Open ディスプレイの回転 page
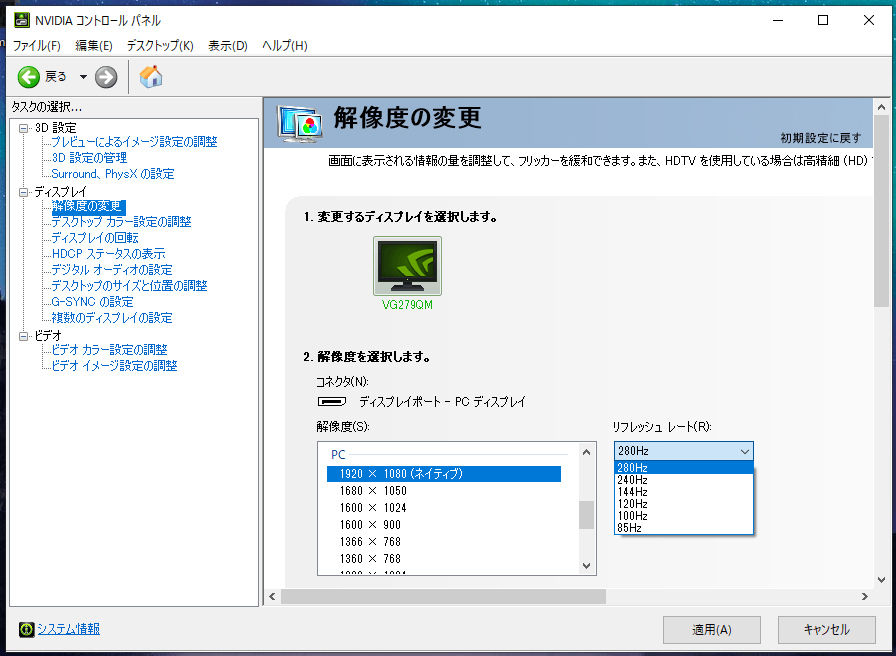896x656 pixels. [x=95, y=238]
